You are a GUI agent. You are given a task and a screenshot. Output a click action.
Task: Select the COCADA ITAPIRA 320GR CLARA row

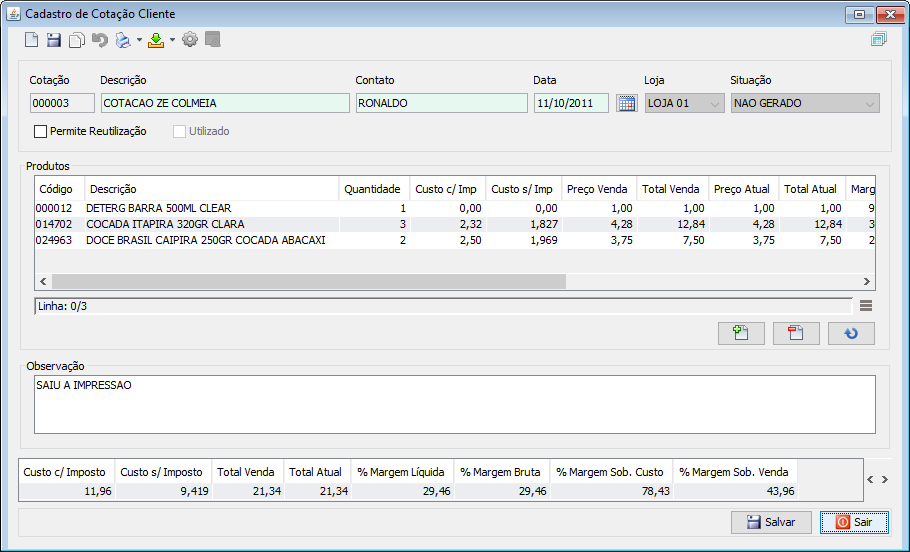(x=454, y=225)
